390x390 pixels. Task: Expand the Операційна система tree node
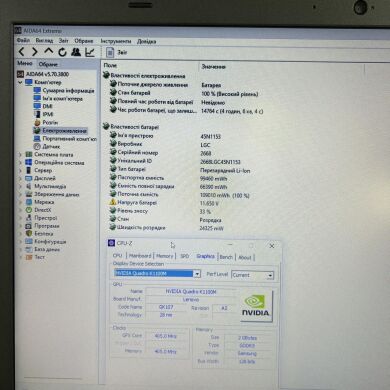20,162
